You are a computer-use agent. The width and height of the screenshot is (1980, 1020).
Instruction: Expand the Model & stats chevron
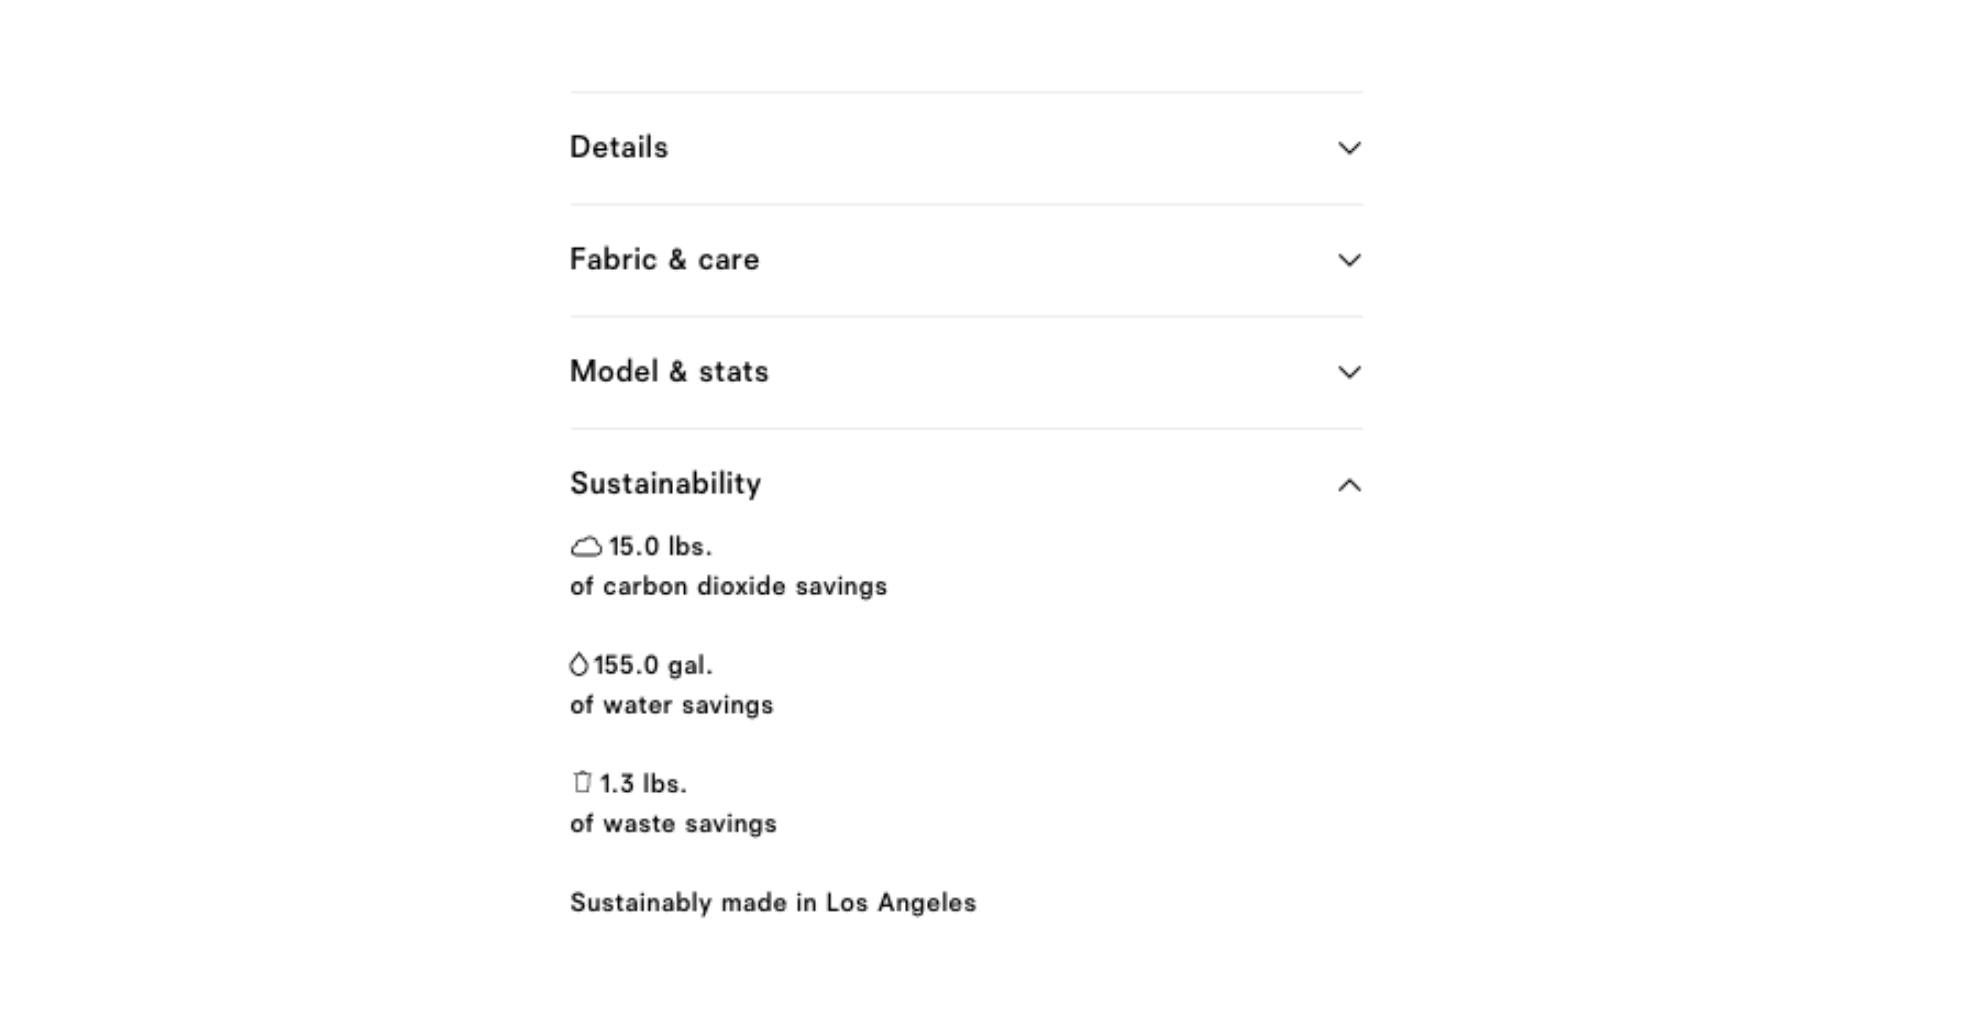click(1349, 372)
